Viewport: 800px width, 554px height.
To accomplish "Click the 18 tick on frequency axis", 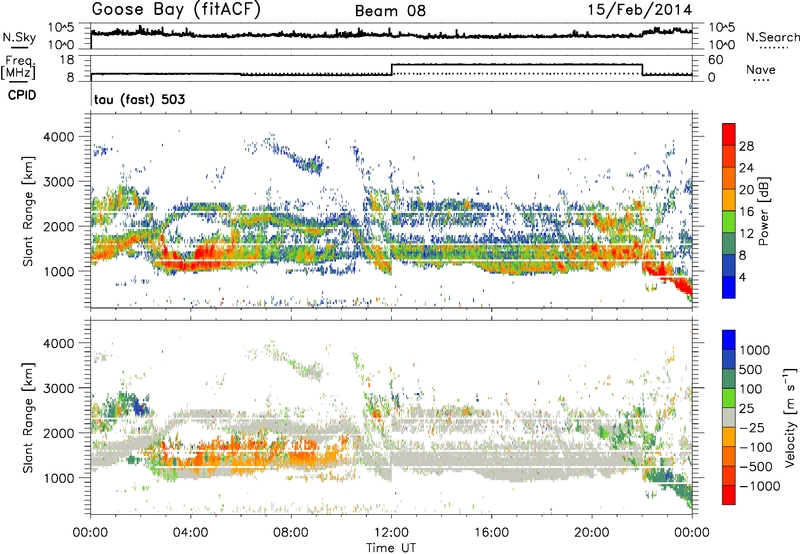I will pyautogui.click(x=67, y=60).
